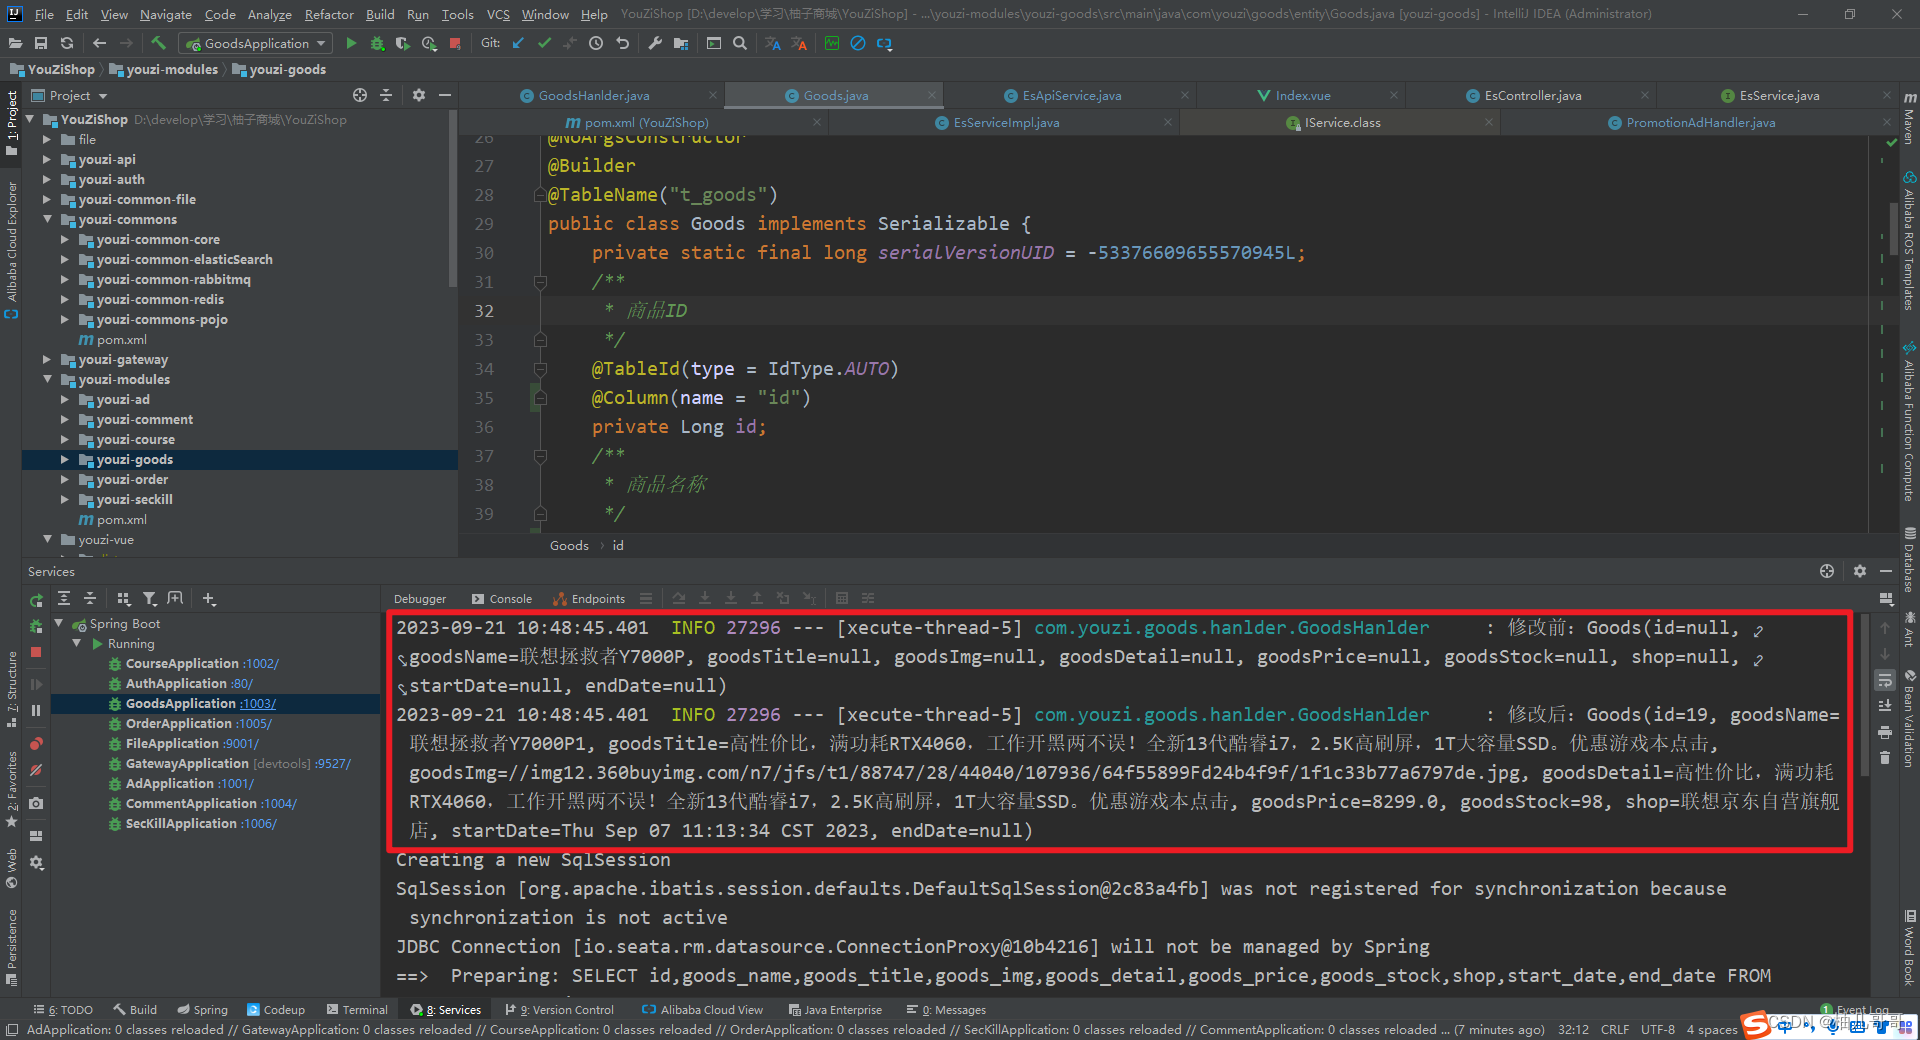Screen dimensions: 1920x1040
Task: Collapse the Spring Boot services node
Action: (59, 623)
